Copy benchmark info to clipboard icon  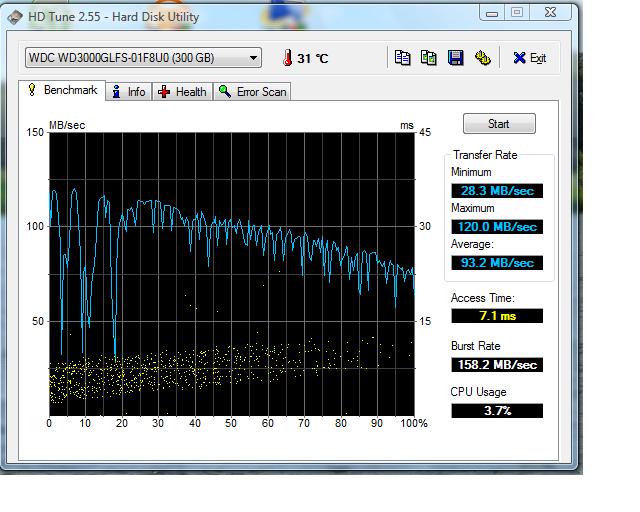click(402, 58)
